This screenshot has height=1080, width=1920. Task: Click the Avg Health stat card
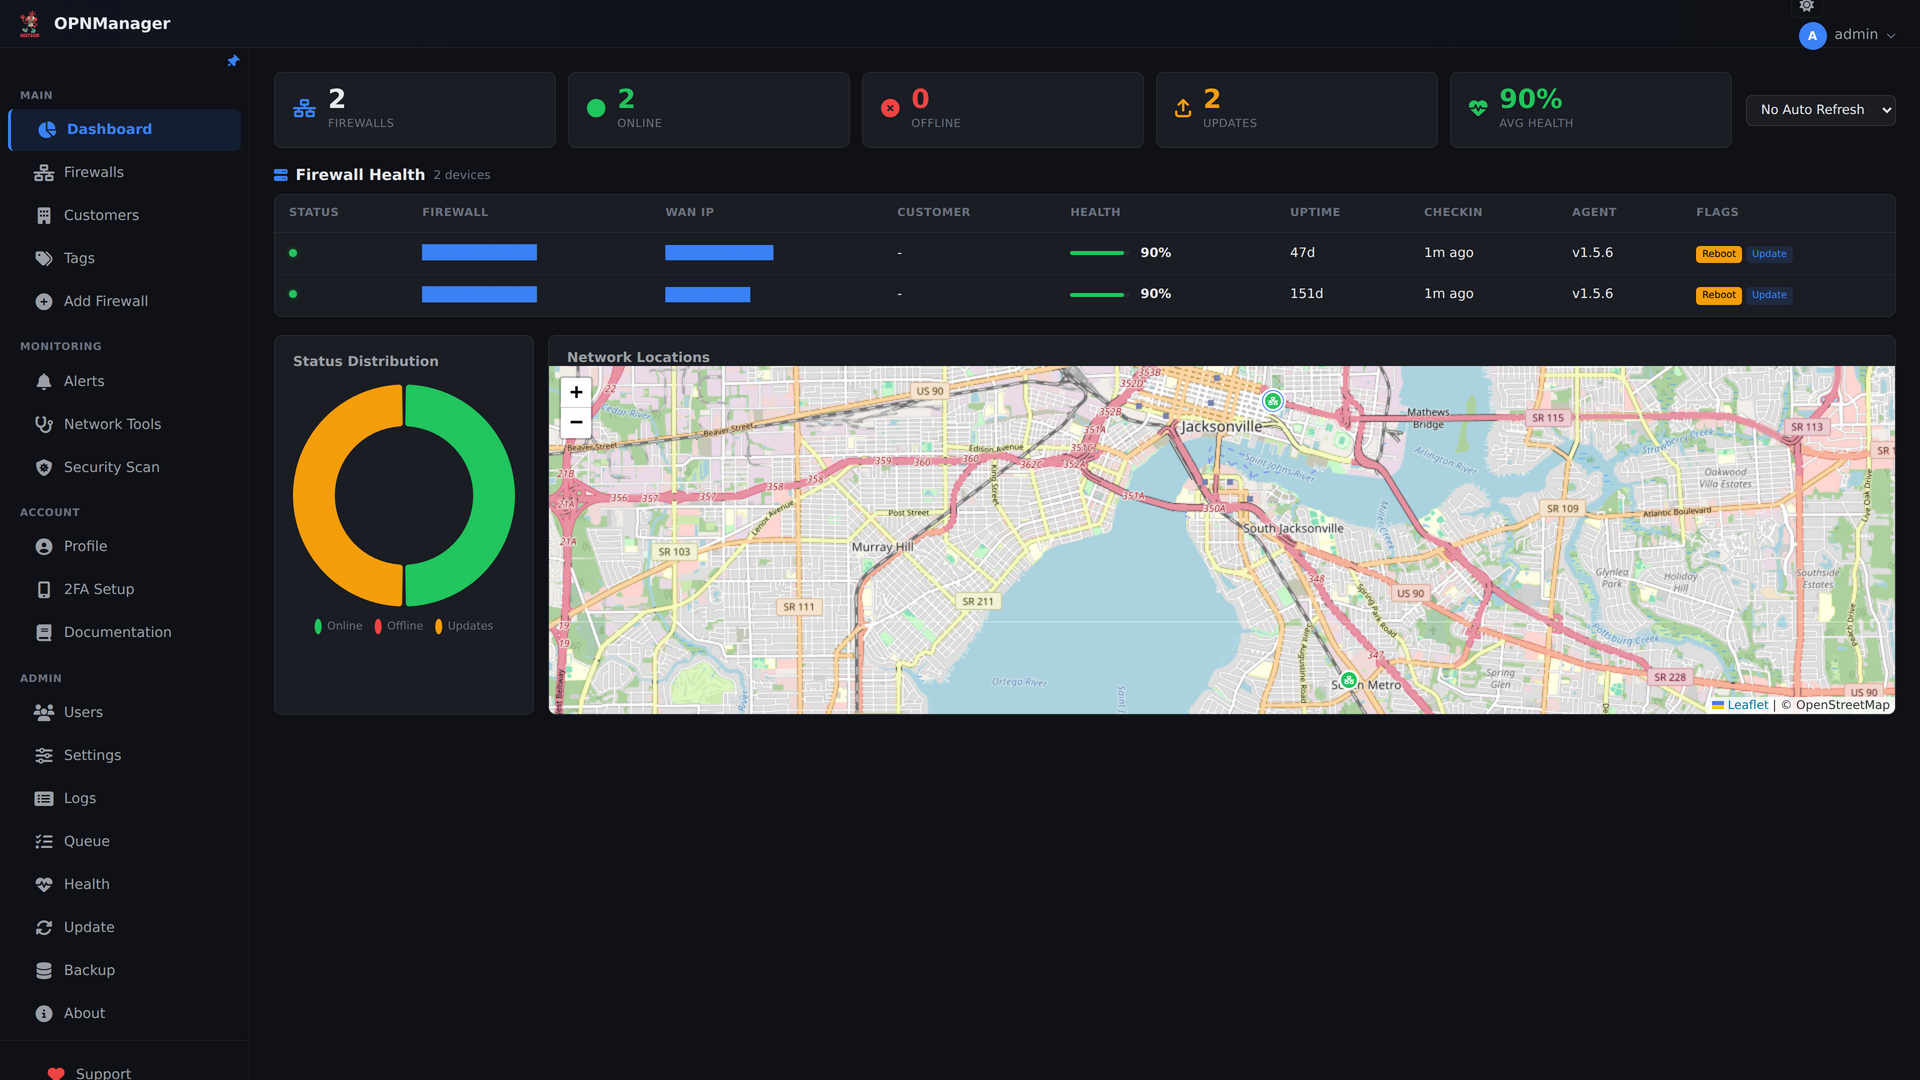point(1591,110)
